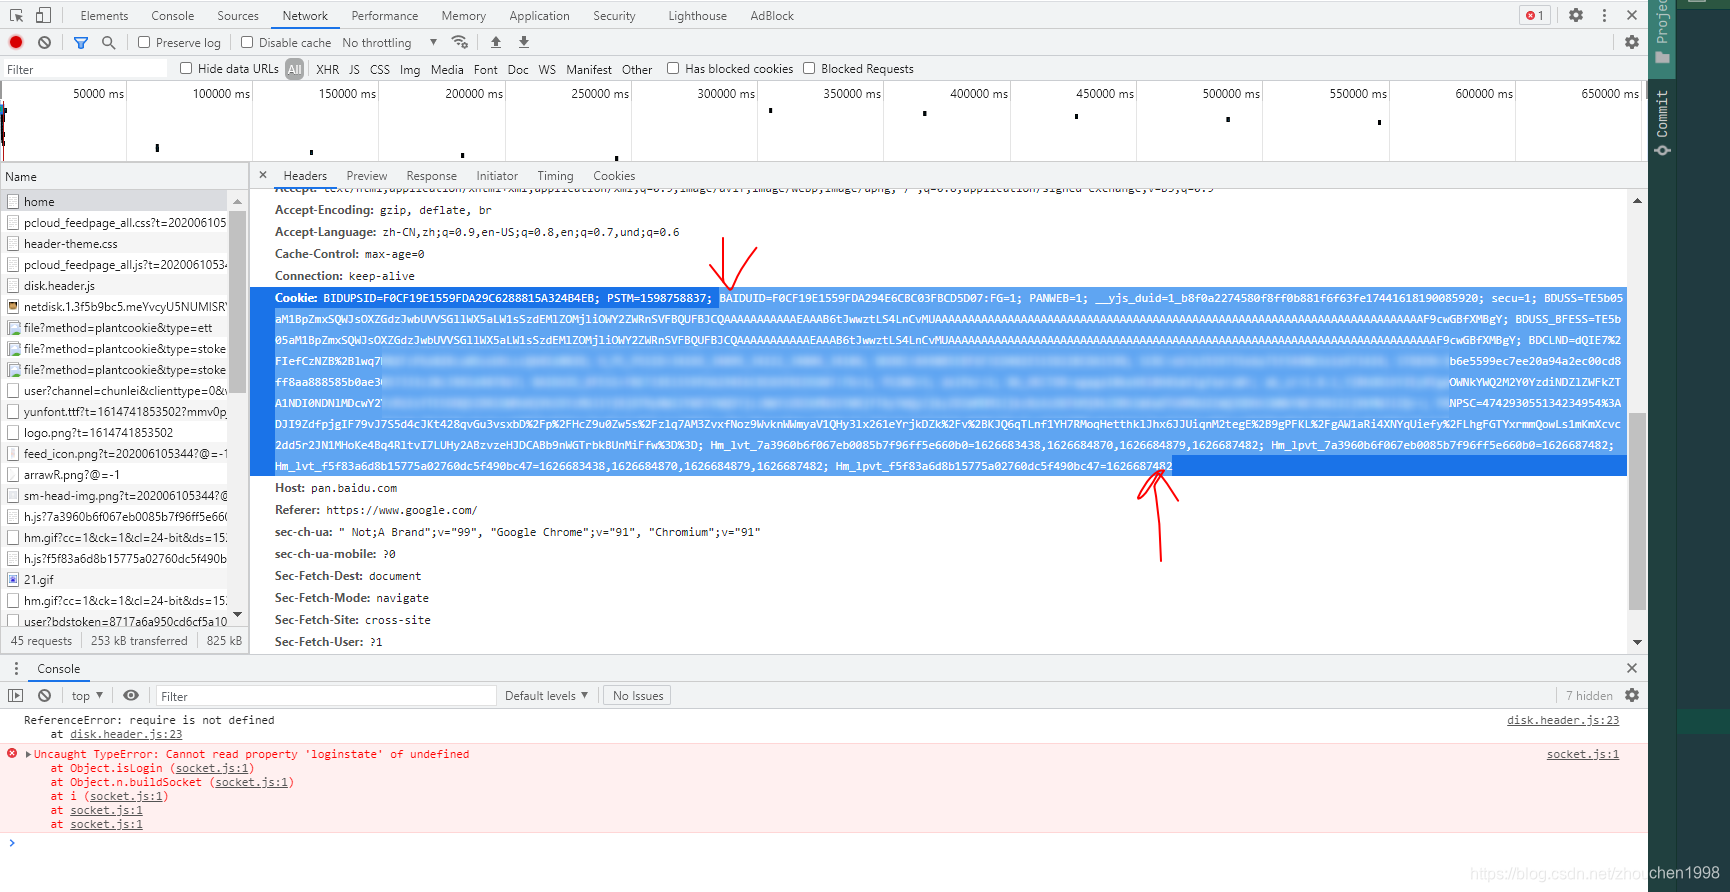Click the No Issues button
This screenshot has width=1730, height=892.
point(638,695)
